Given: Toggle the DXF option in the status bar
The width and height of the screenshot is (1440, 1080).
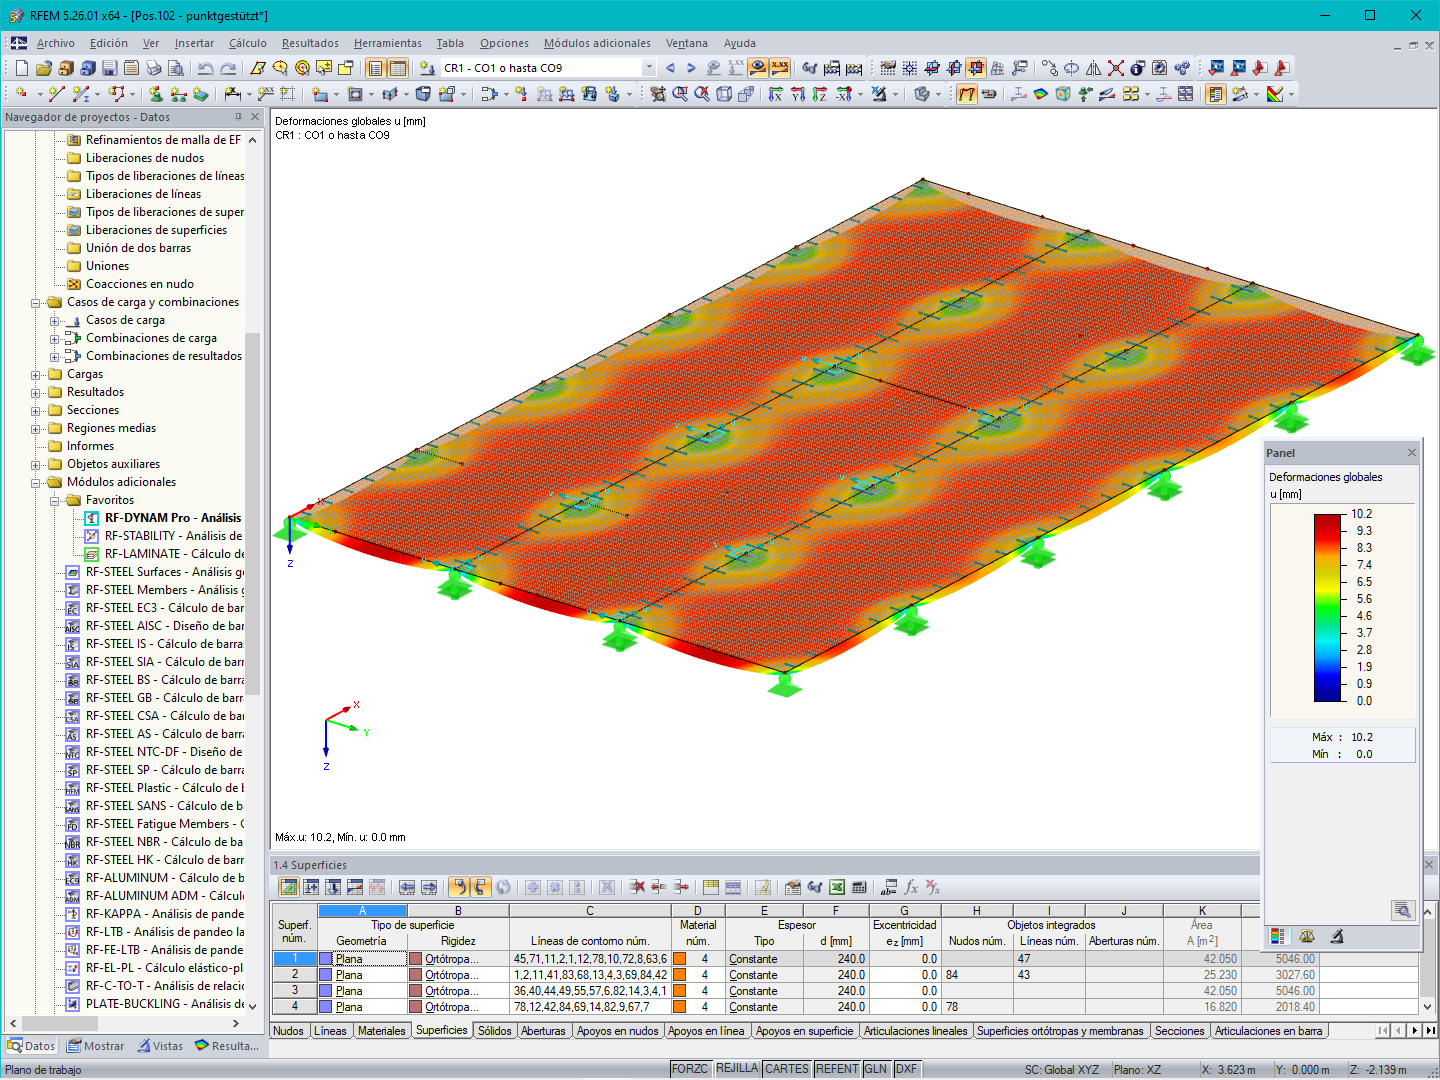Looking at the screenshot, I should 905,1068.
